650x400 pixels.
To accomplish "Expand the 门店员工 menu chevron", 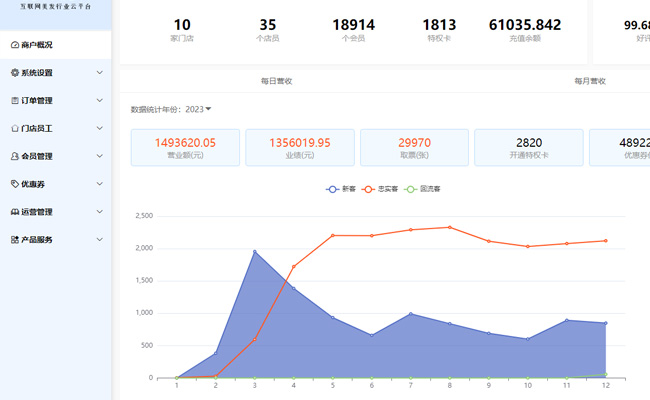I will coord(99,128).
